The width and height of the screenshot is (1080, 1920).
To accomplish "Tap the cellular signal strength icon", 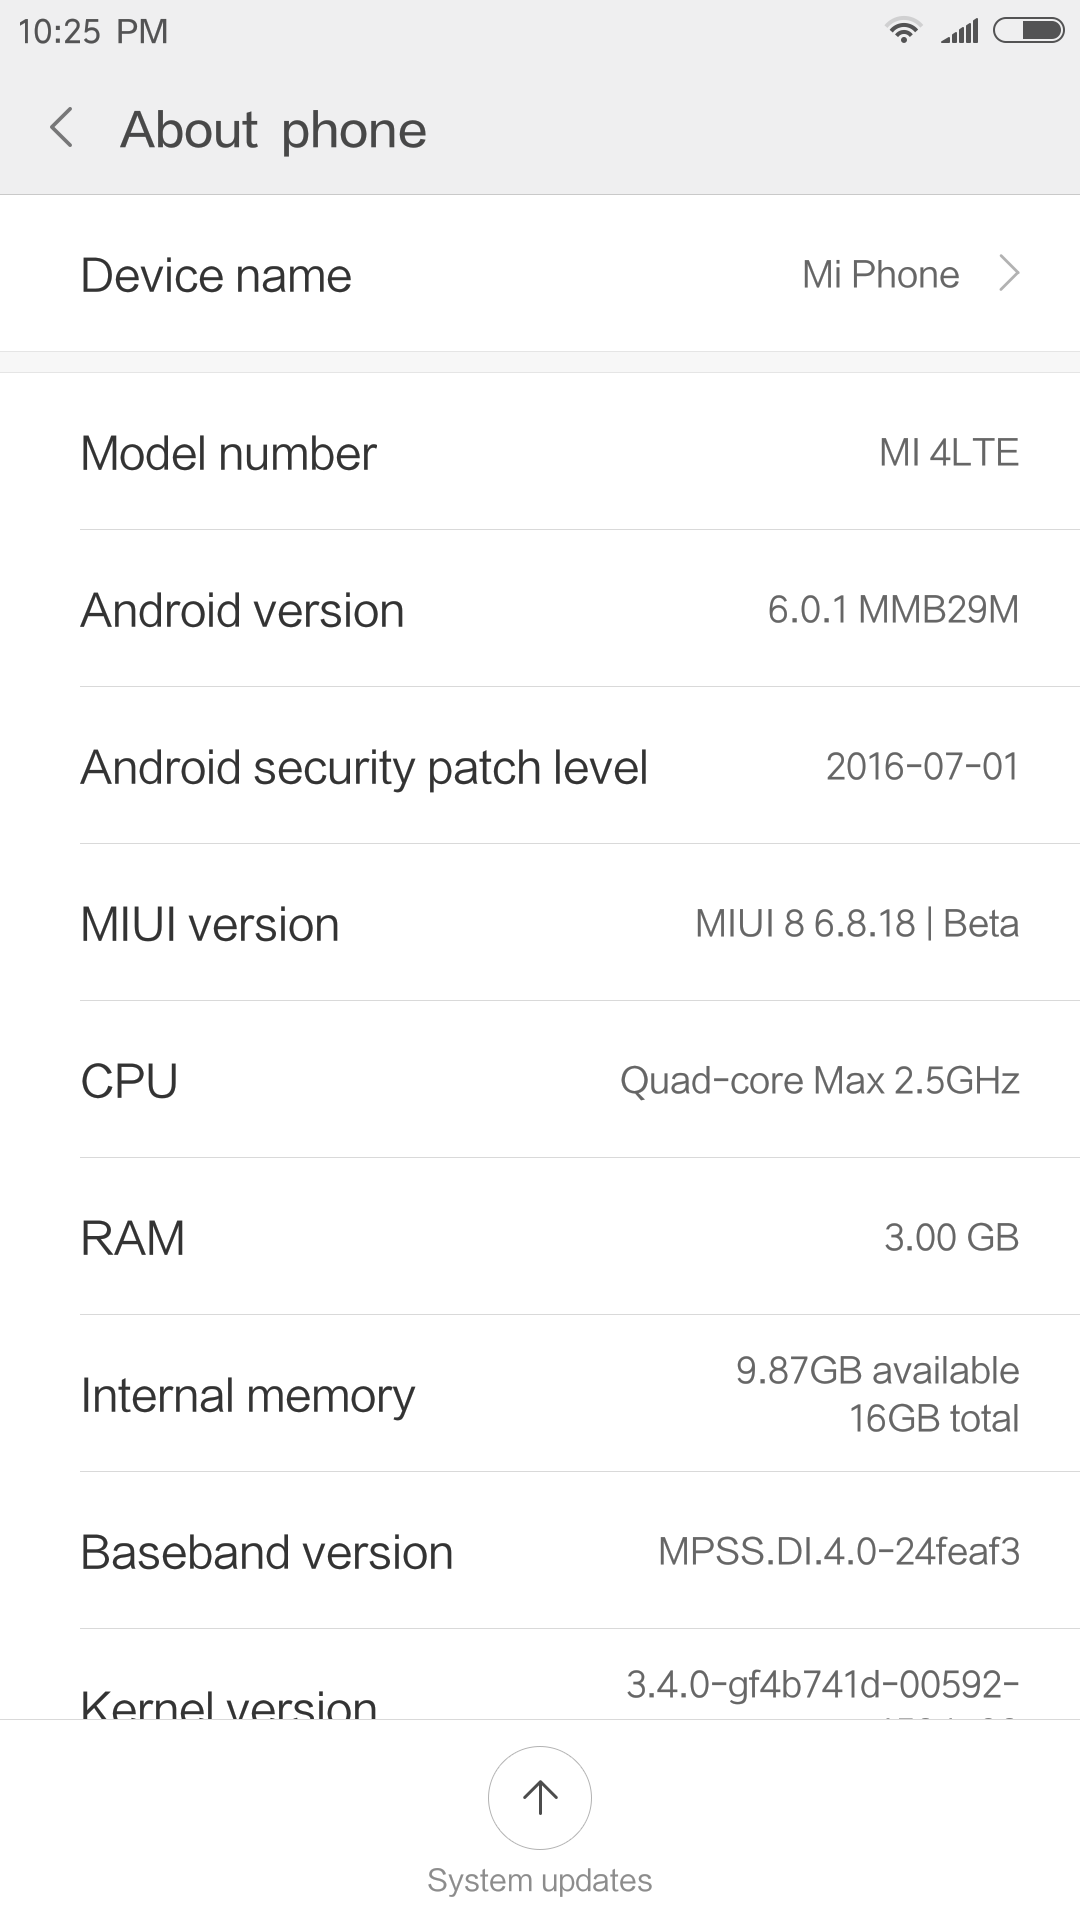I will [960, 31].
